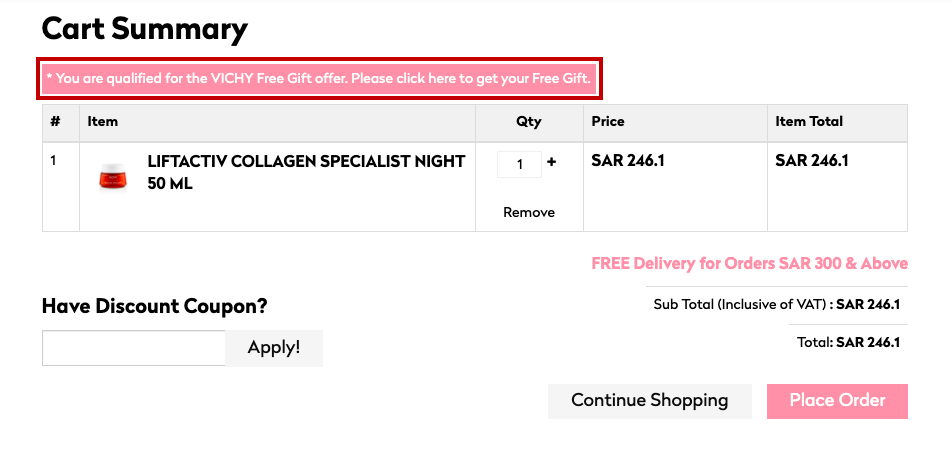Click the Have Discount Coupon heading
This screenshot has width=952, height=472.
tap(154, 306)
